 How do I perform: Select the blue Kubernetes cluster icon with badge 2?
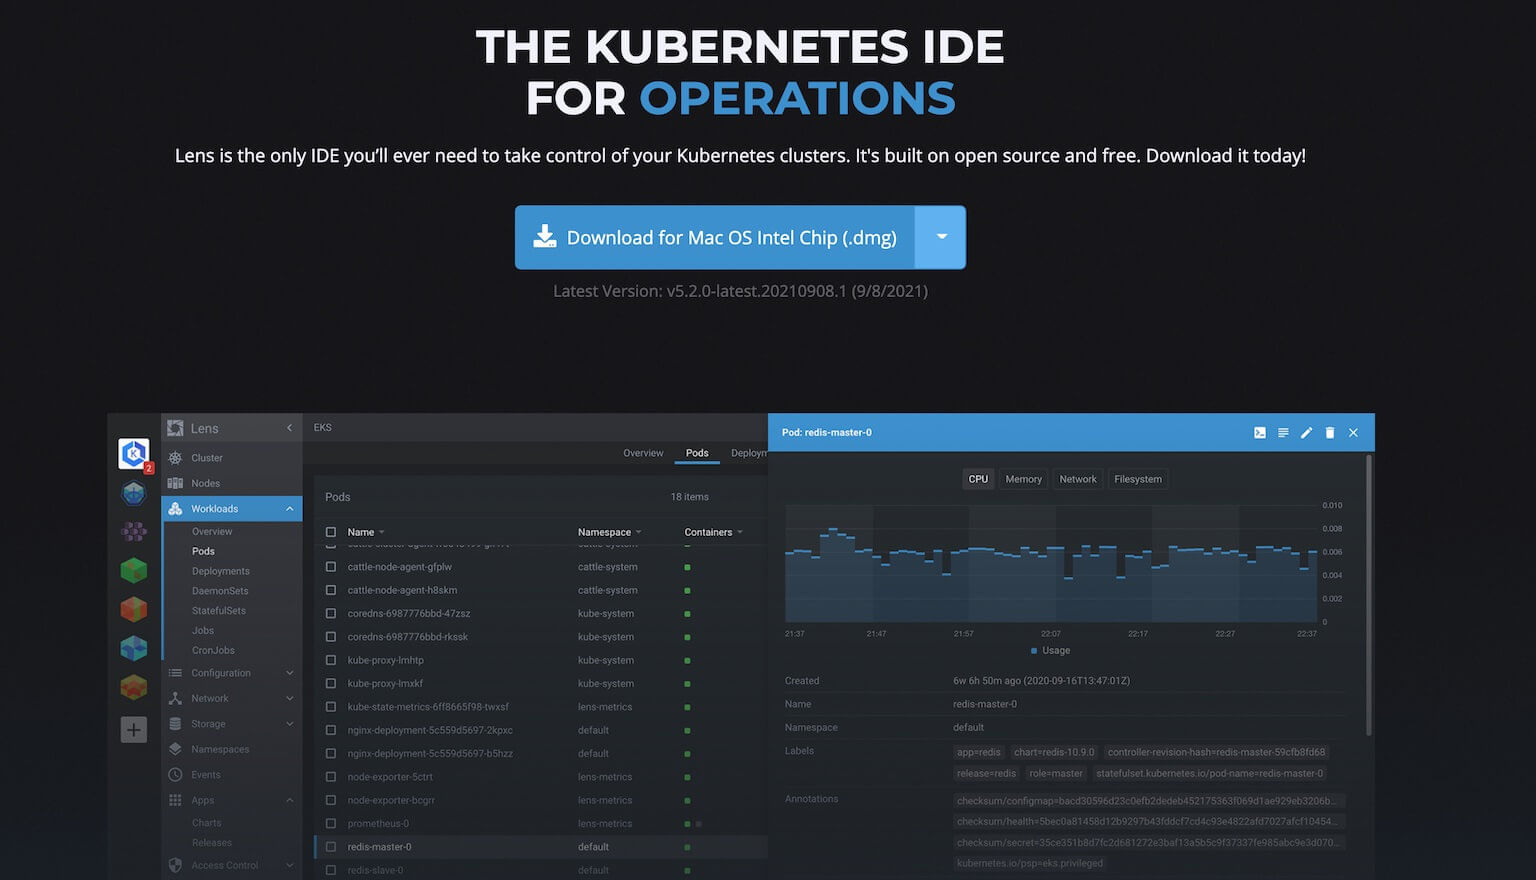[x=134, y=453]
